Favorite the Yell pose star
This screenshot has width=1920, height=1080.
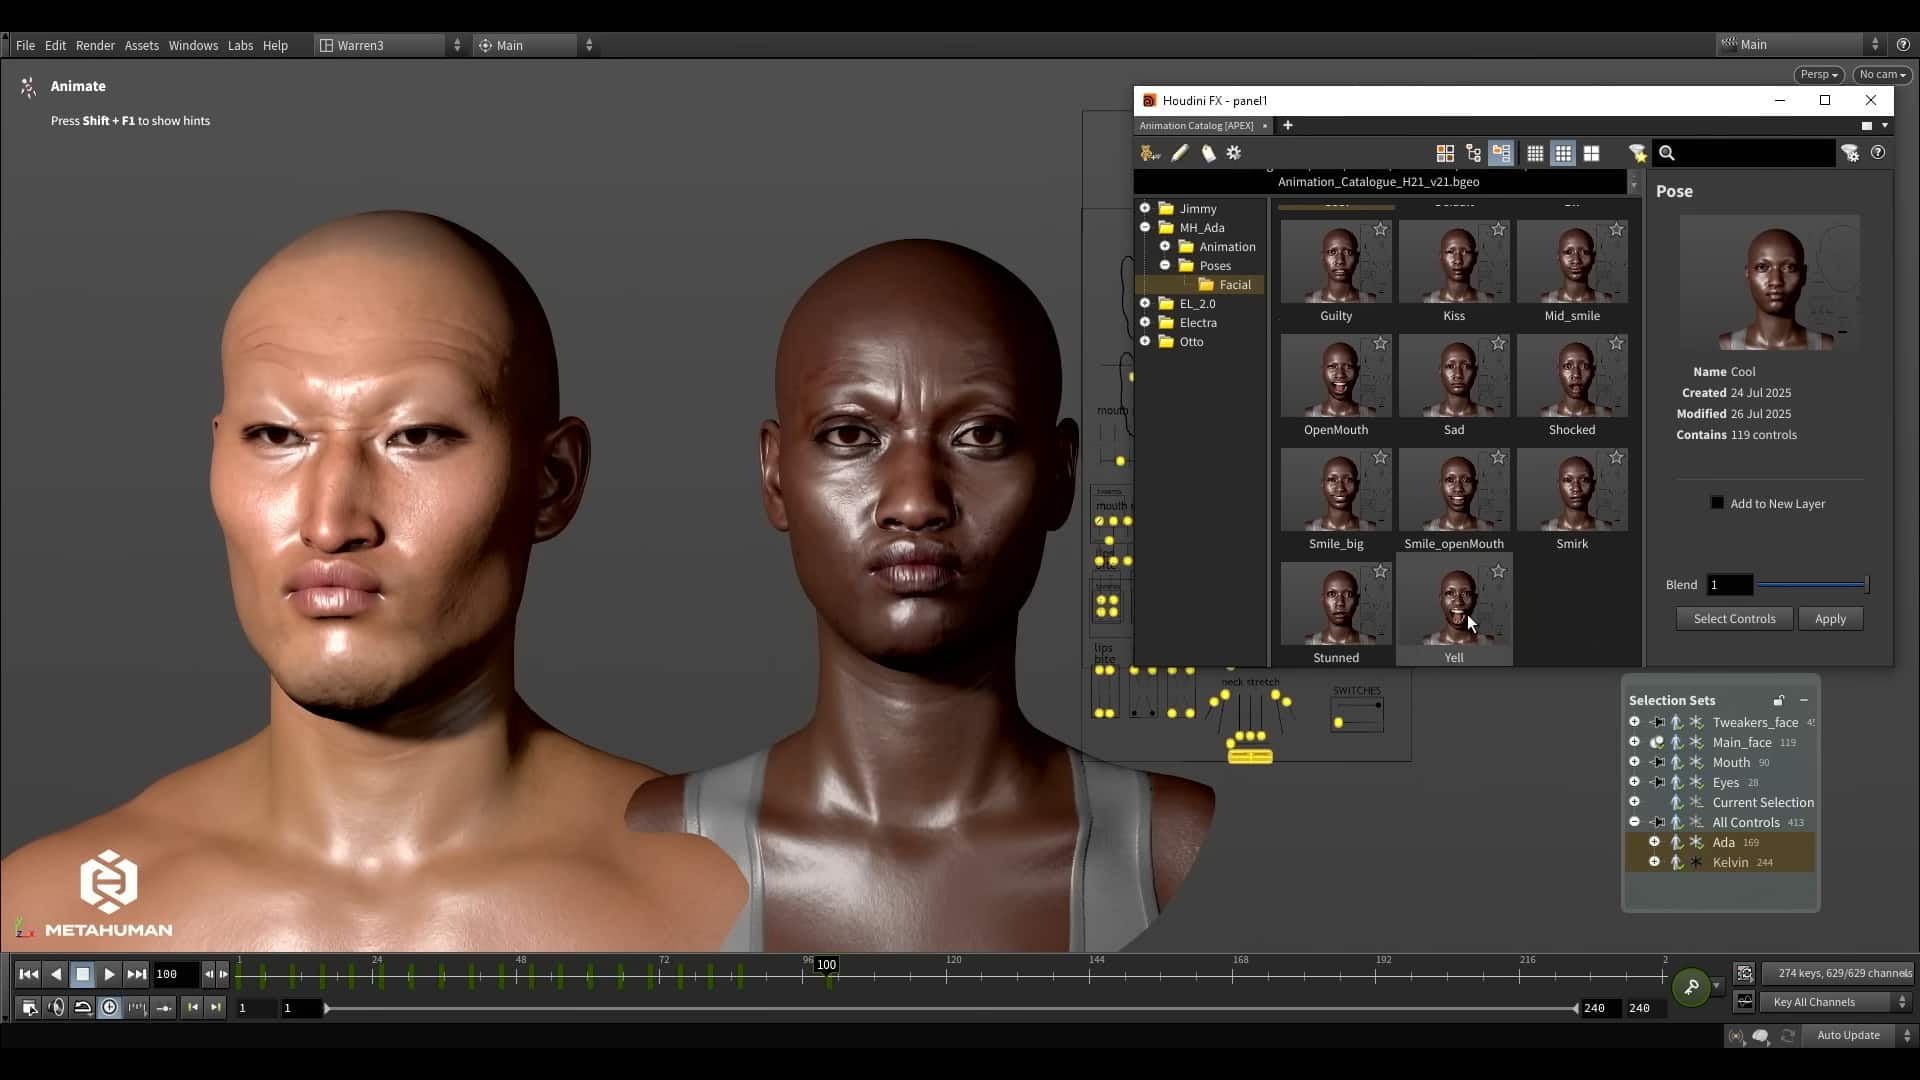click(1498, 571)
